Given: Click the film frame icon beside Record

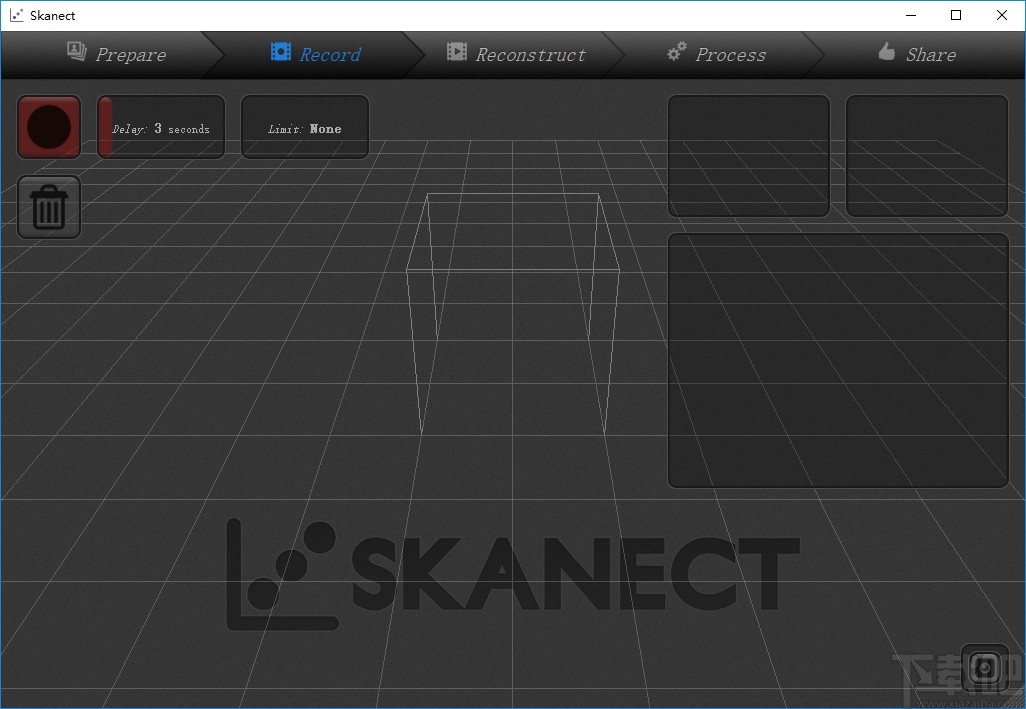Looking at the screenshot, I should tap(281, 53).
